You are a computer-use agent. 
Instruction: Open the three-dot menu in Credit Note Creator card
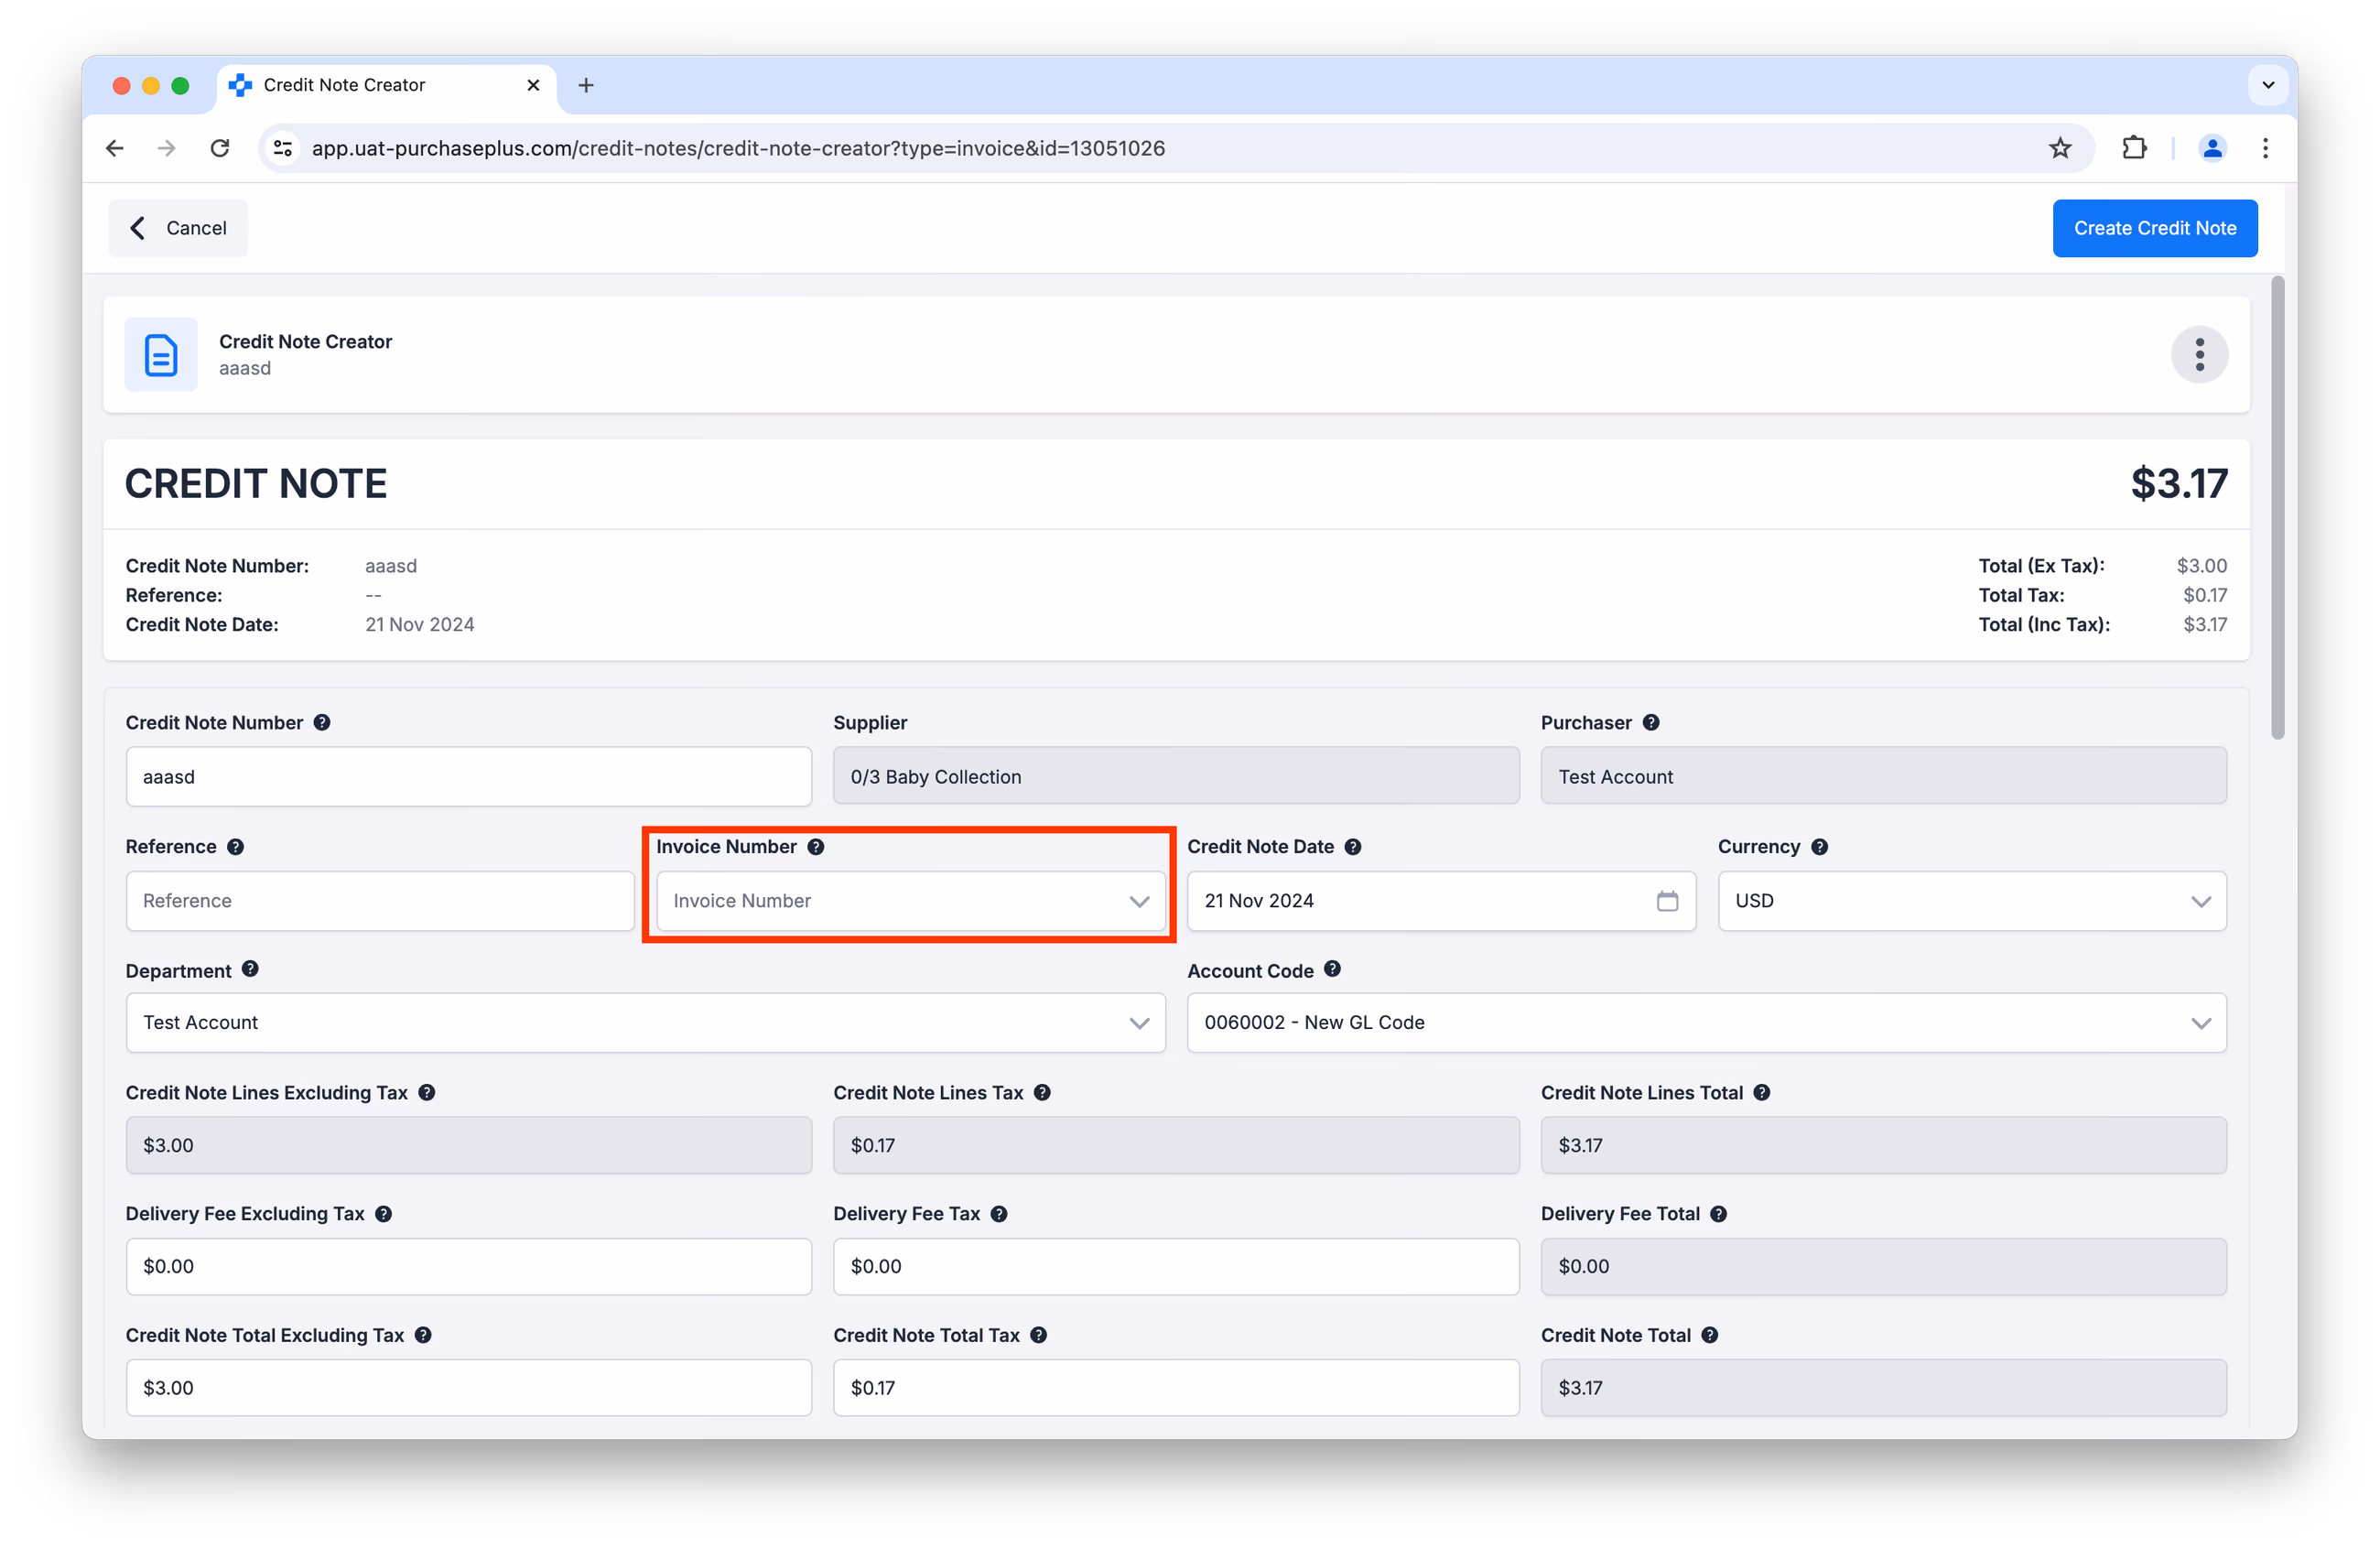[2199, 354]
